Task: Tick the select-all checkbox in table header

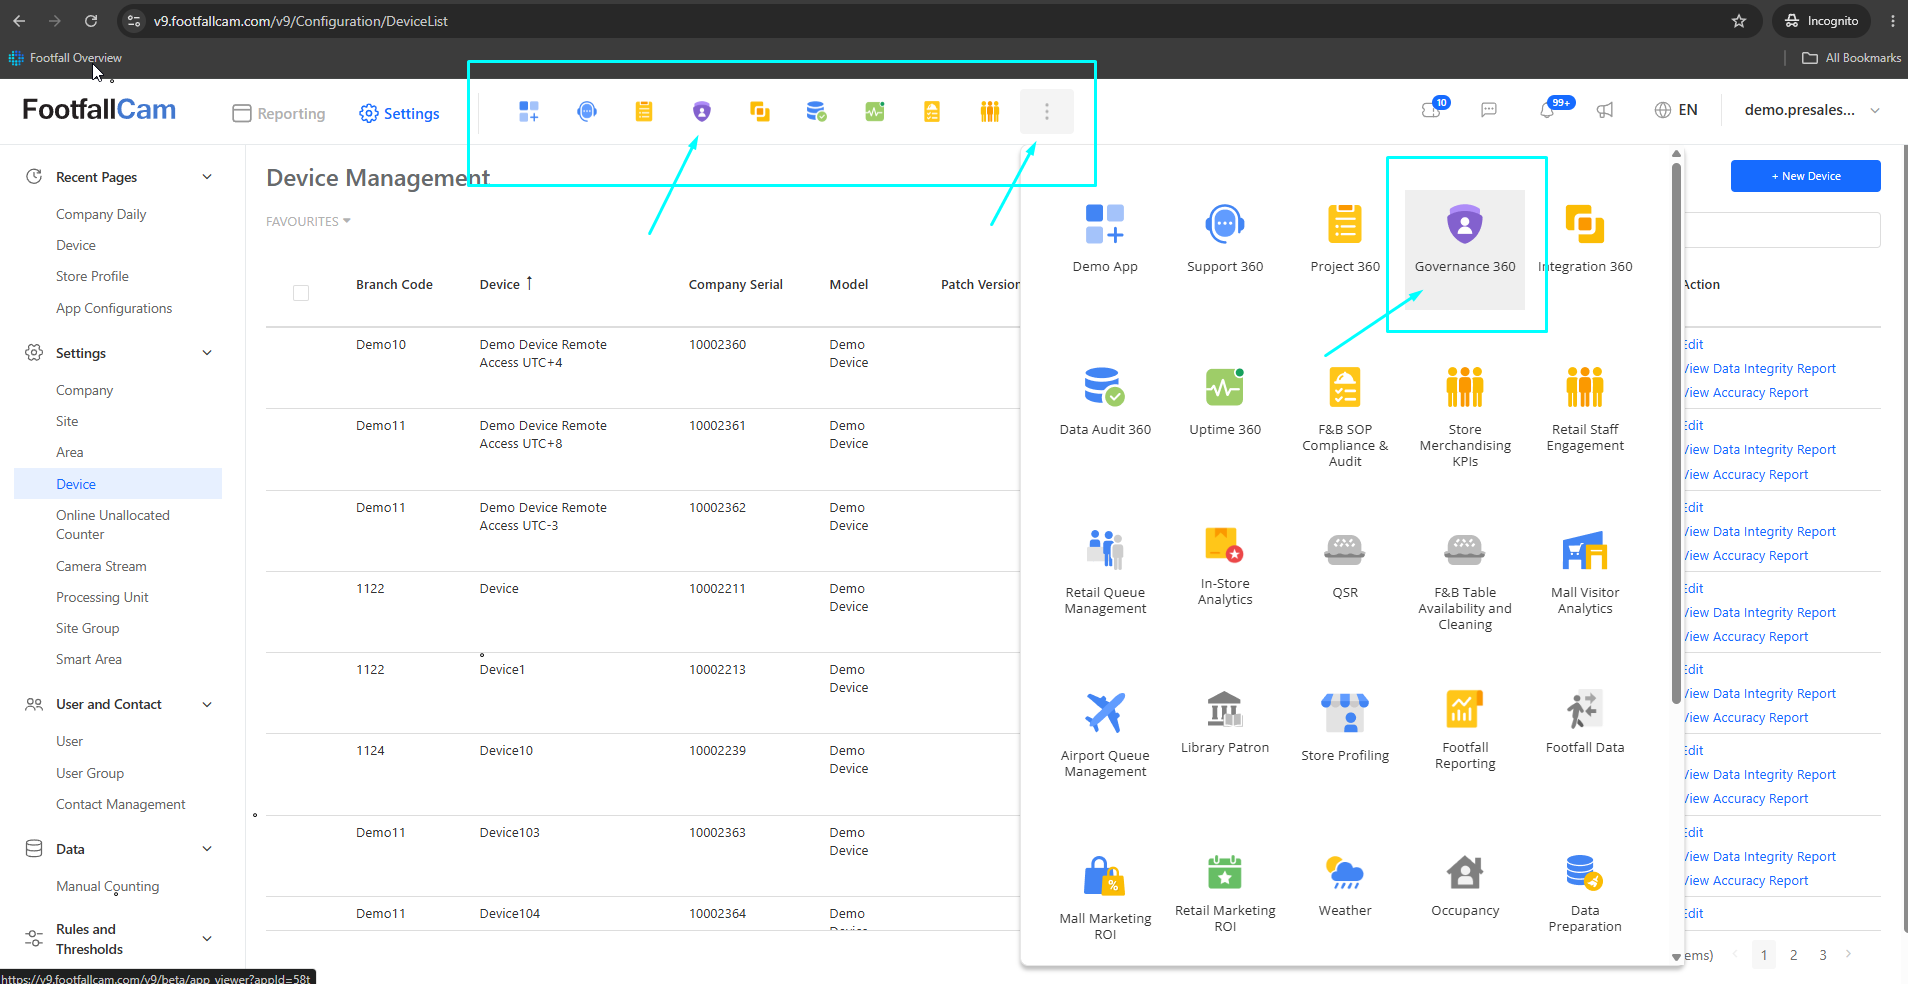Action: click(x=301, y=293)
